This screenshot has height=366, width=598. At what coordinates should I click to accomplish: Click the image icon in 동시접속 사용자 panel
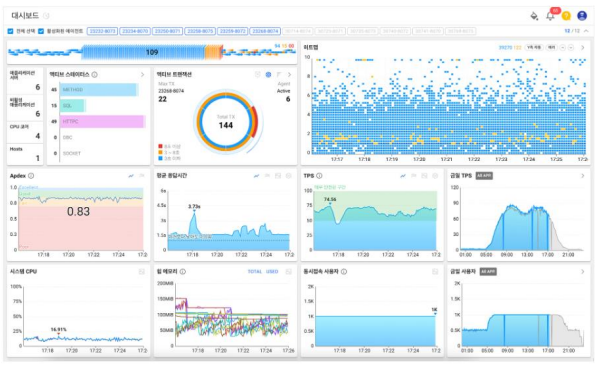[x=435, y=271]
